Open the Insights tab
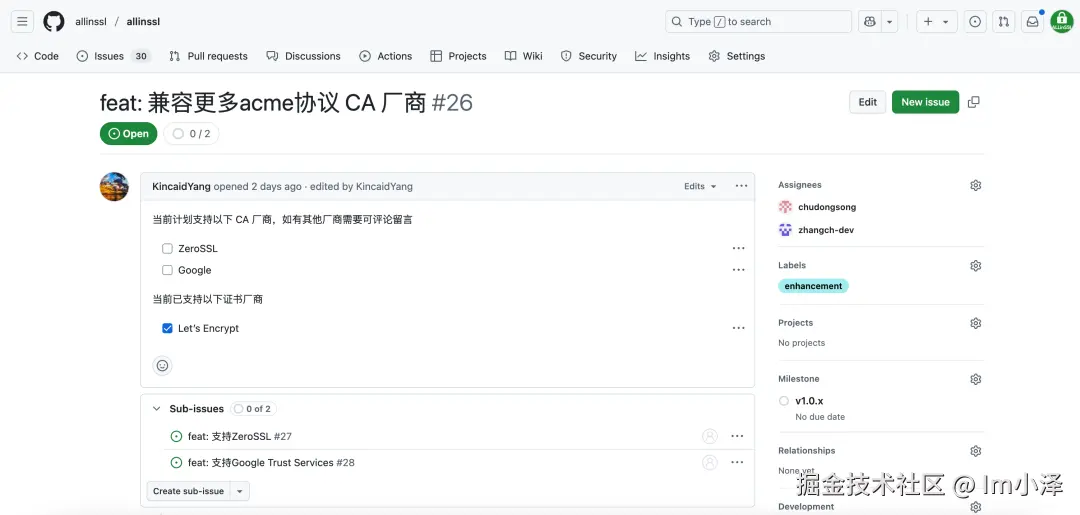1080x515 pixels. pyautogui.click(x=663, y=56)
